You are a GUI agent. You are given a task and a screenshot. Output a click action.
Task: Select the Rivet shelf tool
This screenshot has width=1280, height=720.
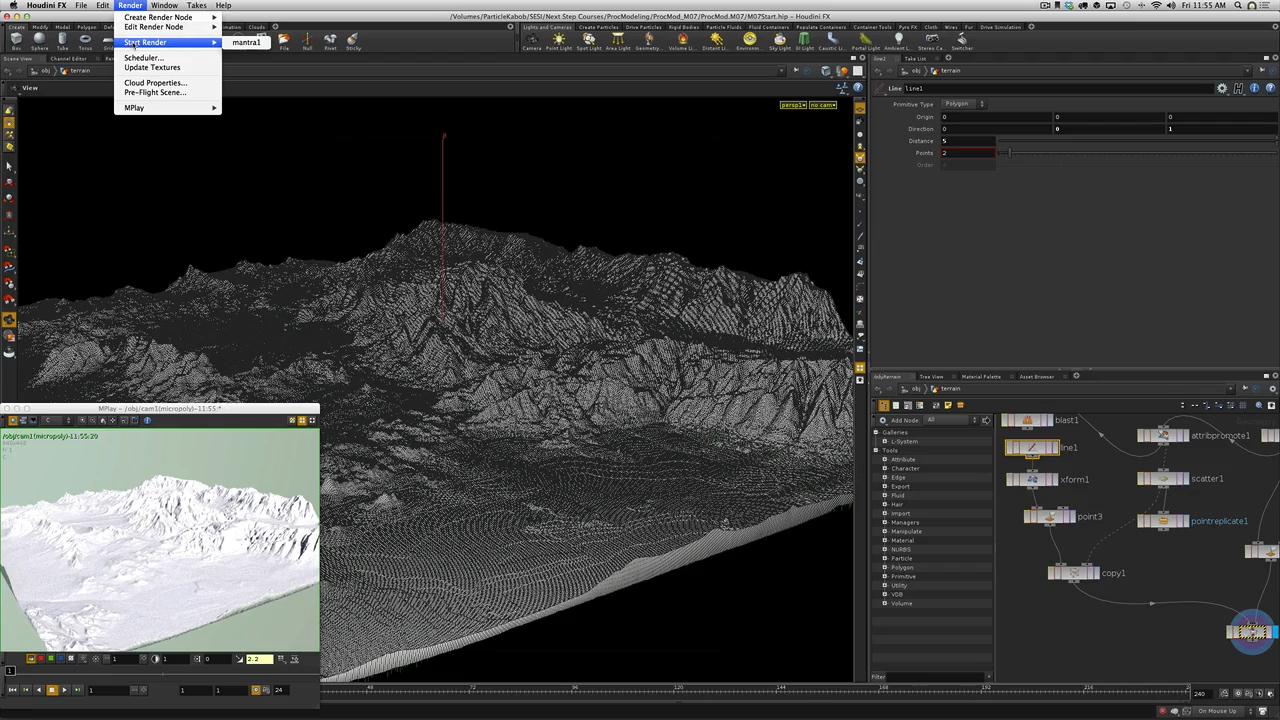330,41
